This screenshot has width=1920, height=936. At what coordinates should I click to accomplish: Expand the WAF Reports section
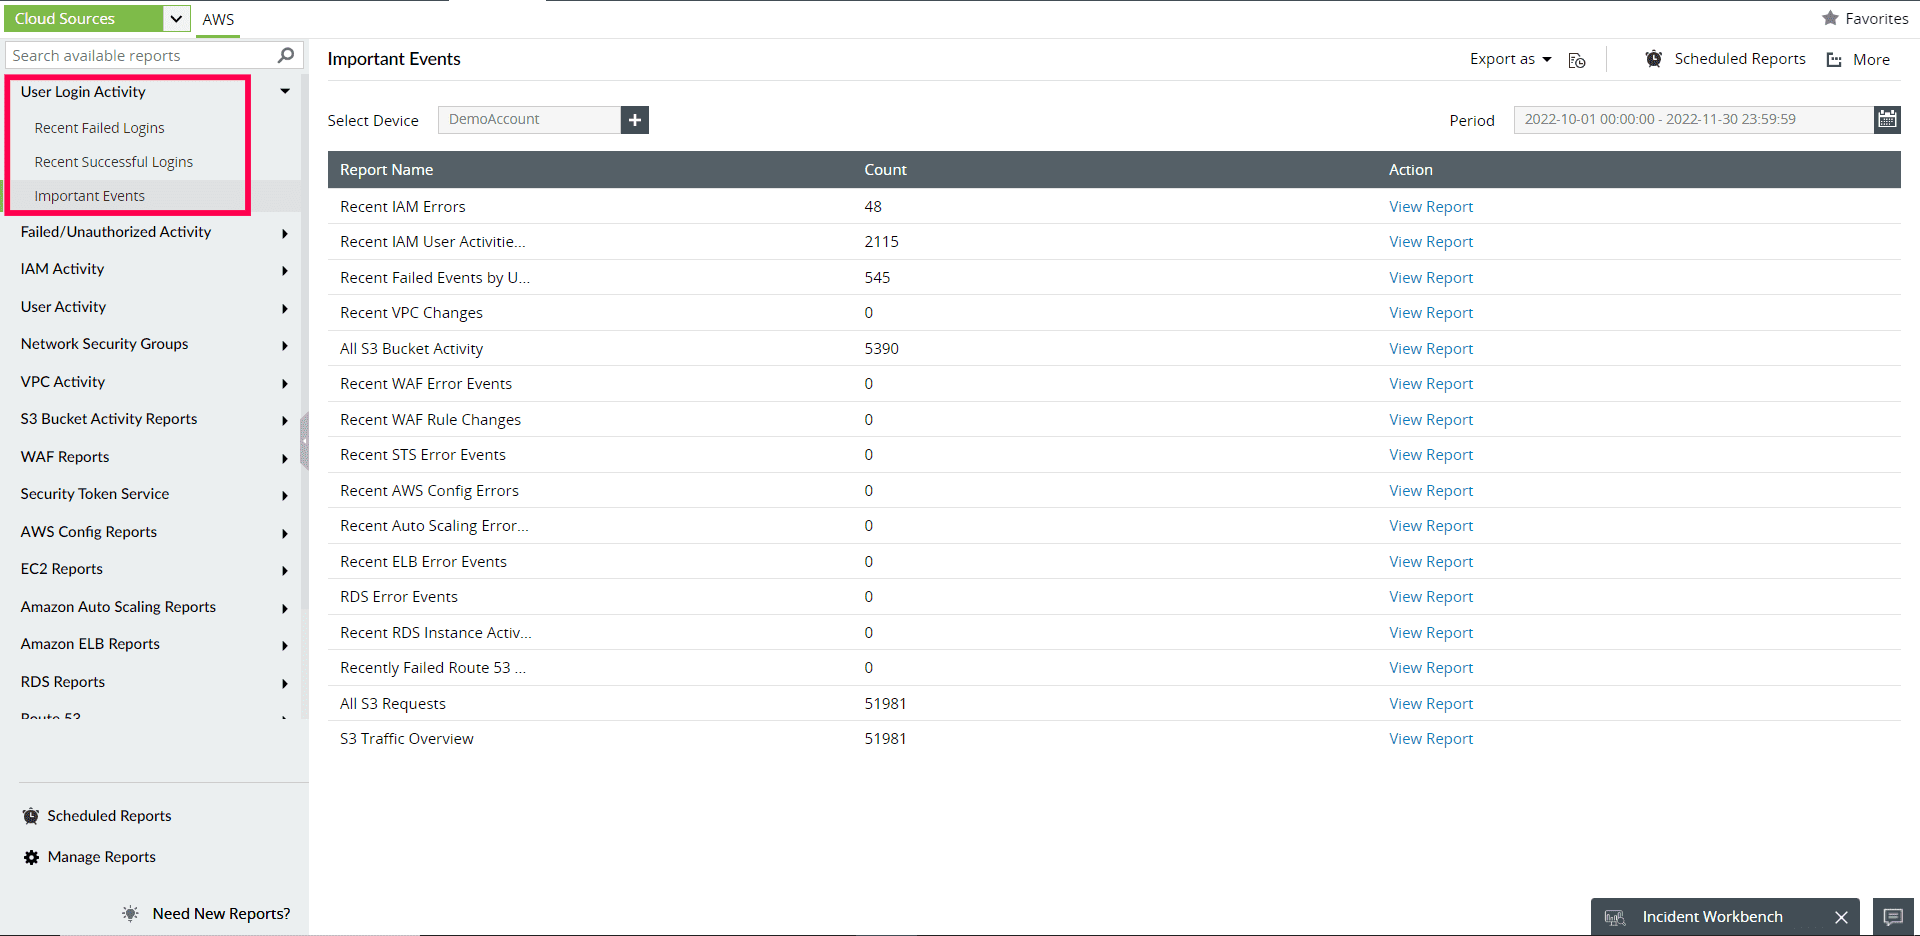pyautogui.click(x=284, y=458)
